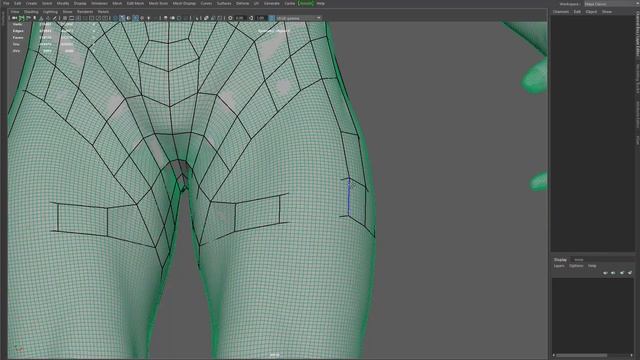This screenshot has width=640, height=360.
Task: Open Channels menu in Channel Box
Action: coord(561,12)
